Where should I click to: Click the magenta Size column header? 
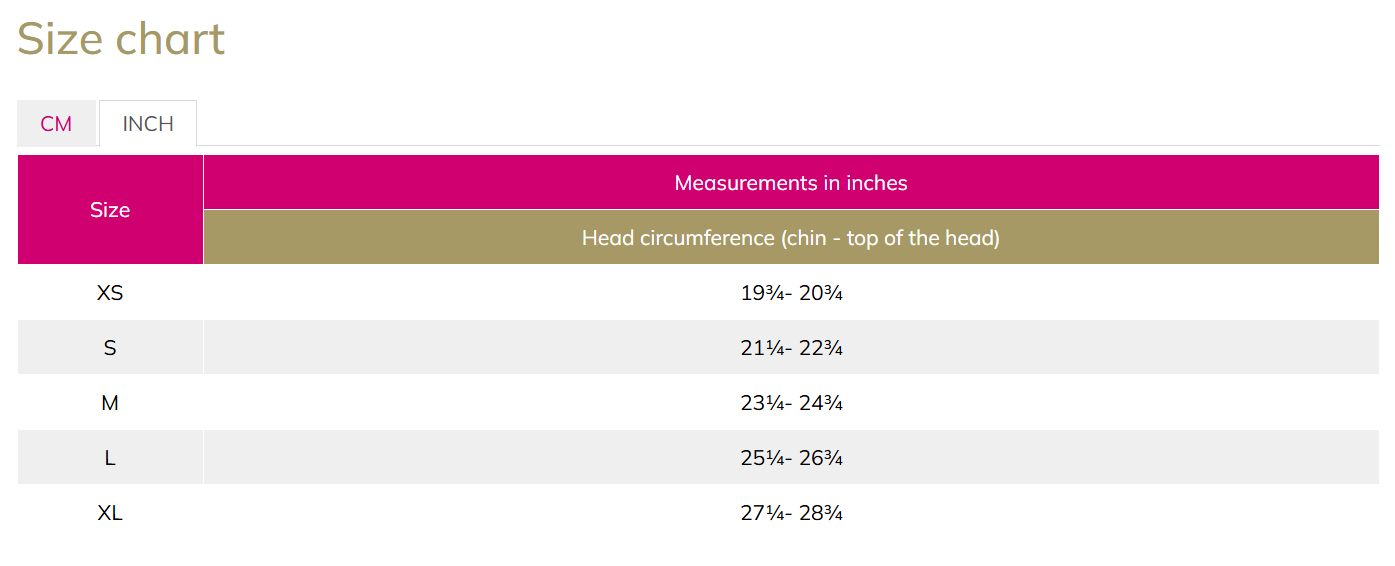pos(110,210)
